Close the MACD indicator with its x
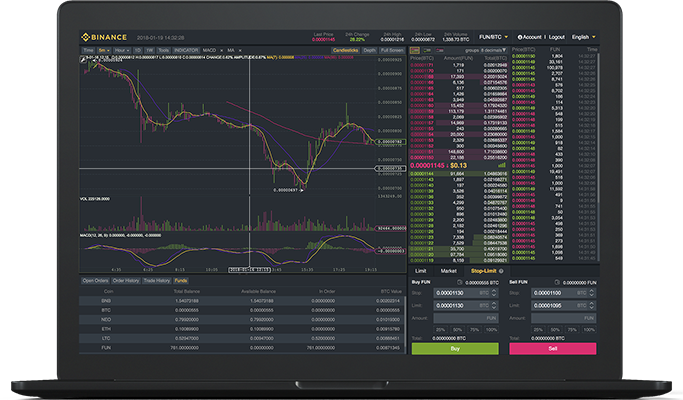The image size is (683, 400). (221, 49)
